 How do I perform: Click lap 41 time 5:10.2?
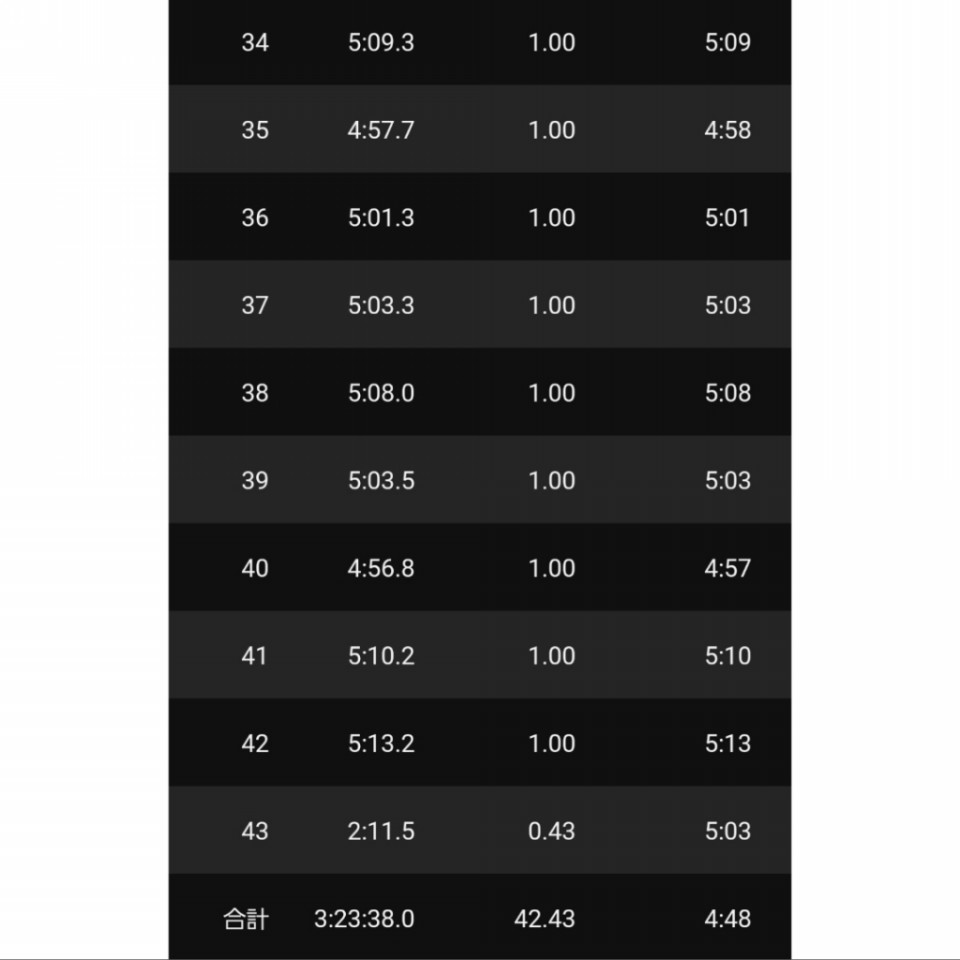(381, 656)
